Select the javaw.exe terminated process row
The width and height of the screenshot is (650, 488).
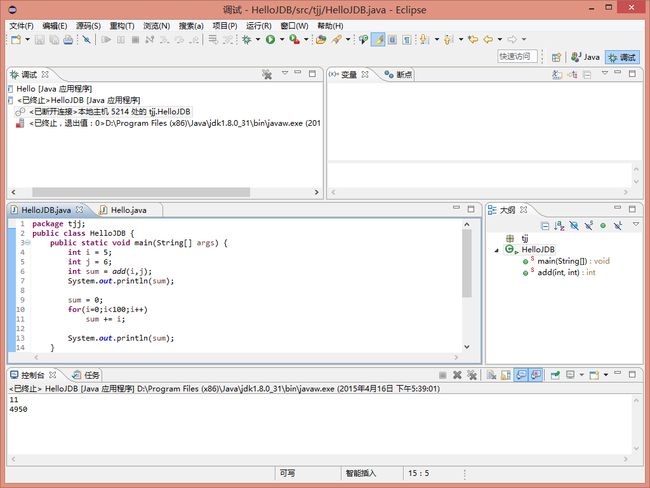168,124
